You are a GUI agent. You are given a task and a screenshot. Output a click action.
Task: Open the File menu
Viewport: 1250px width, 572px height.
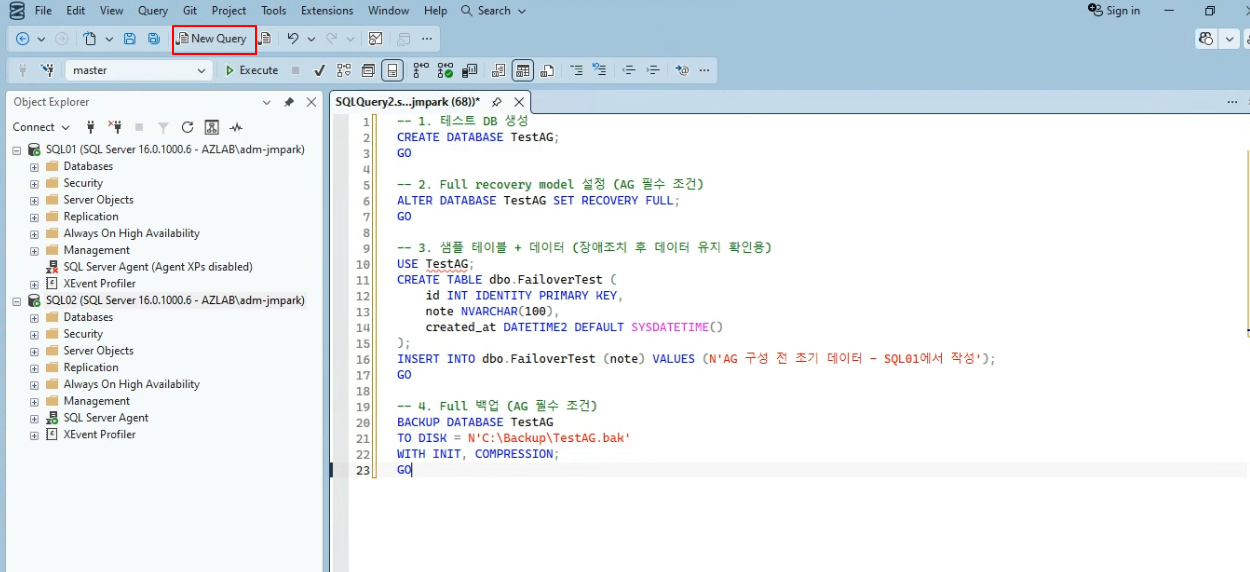point(43,11)
